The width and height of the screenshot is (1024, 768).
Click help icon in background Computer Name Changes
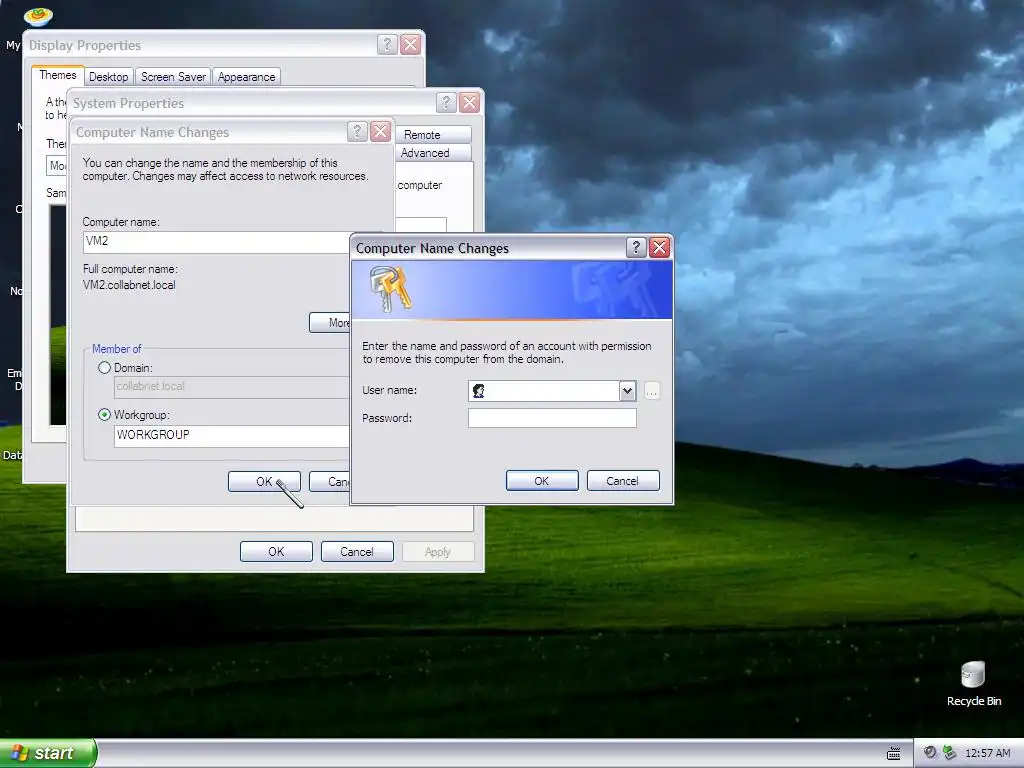pos(357,132)
